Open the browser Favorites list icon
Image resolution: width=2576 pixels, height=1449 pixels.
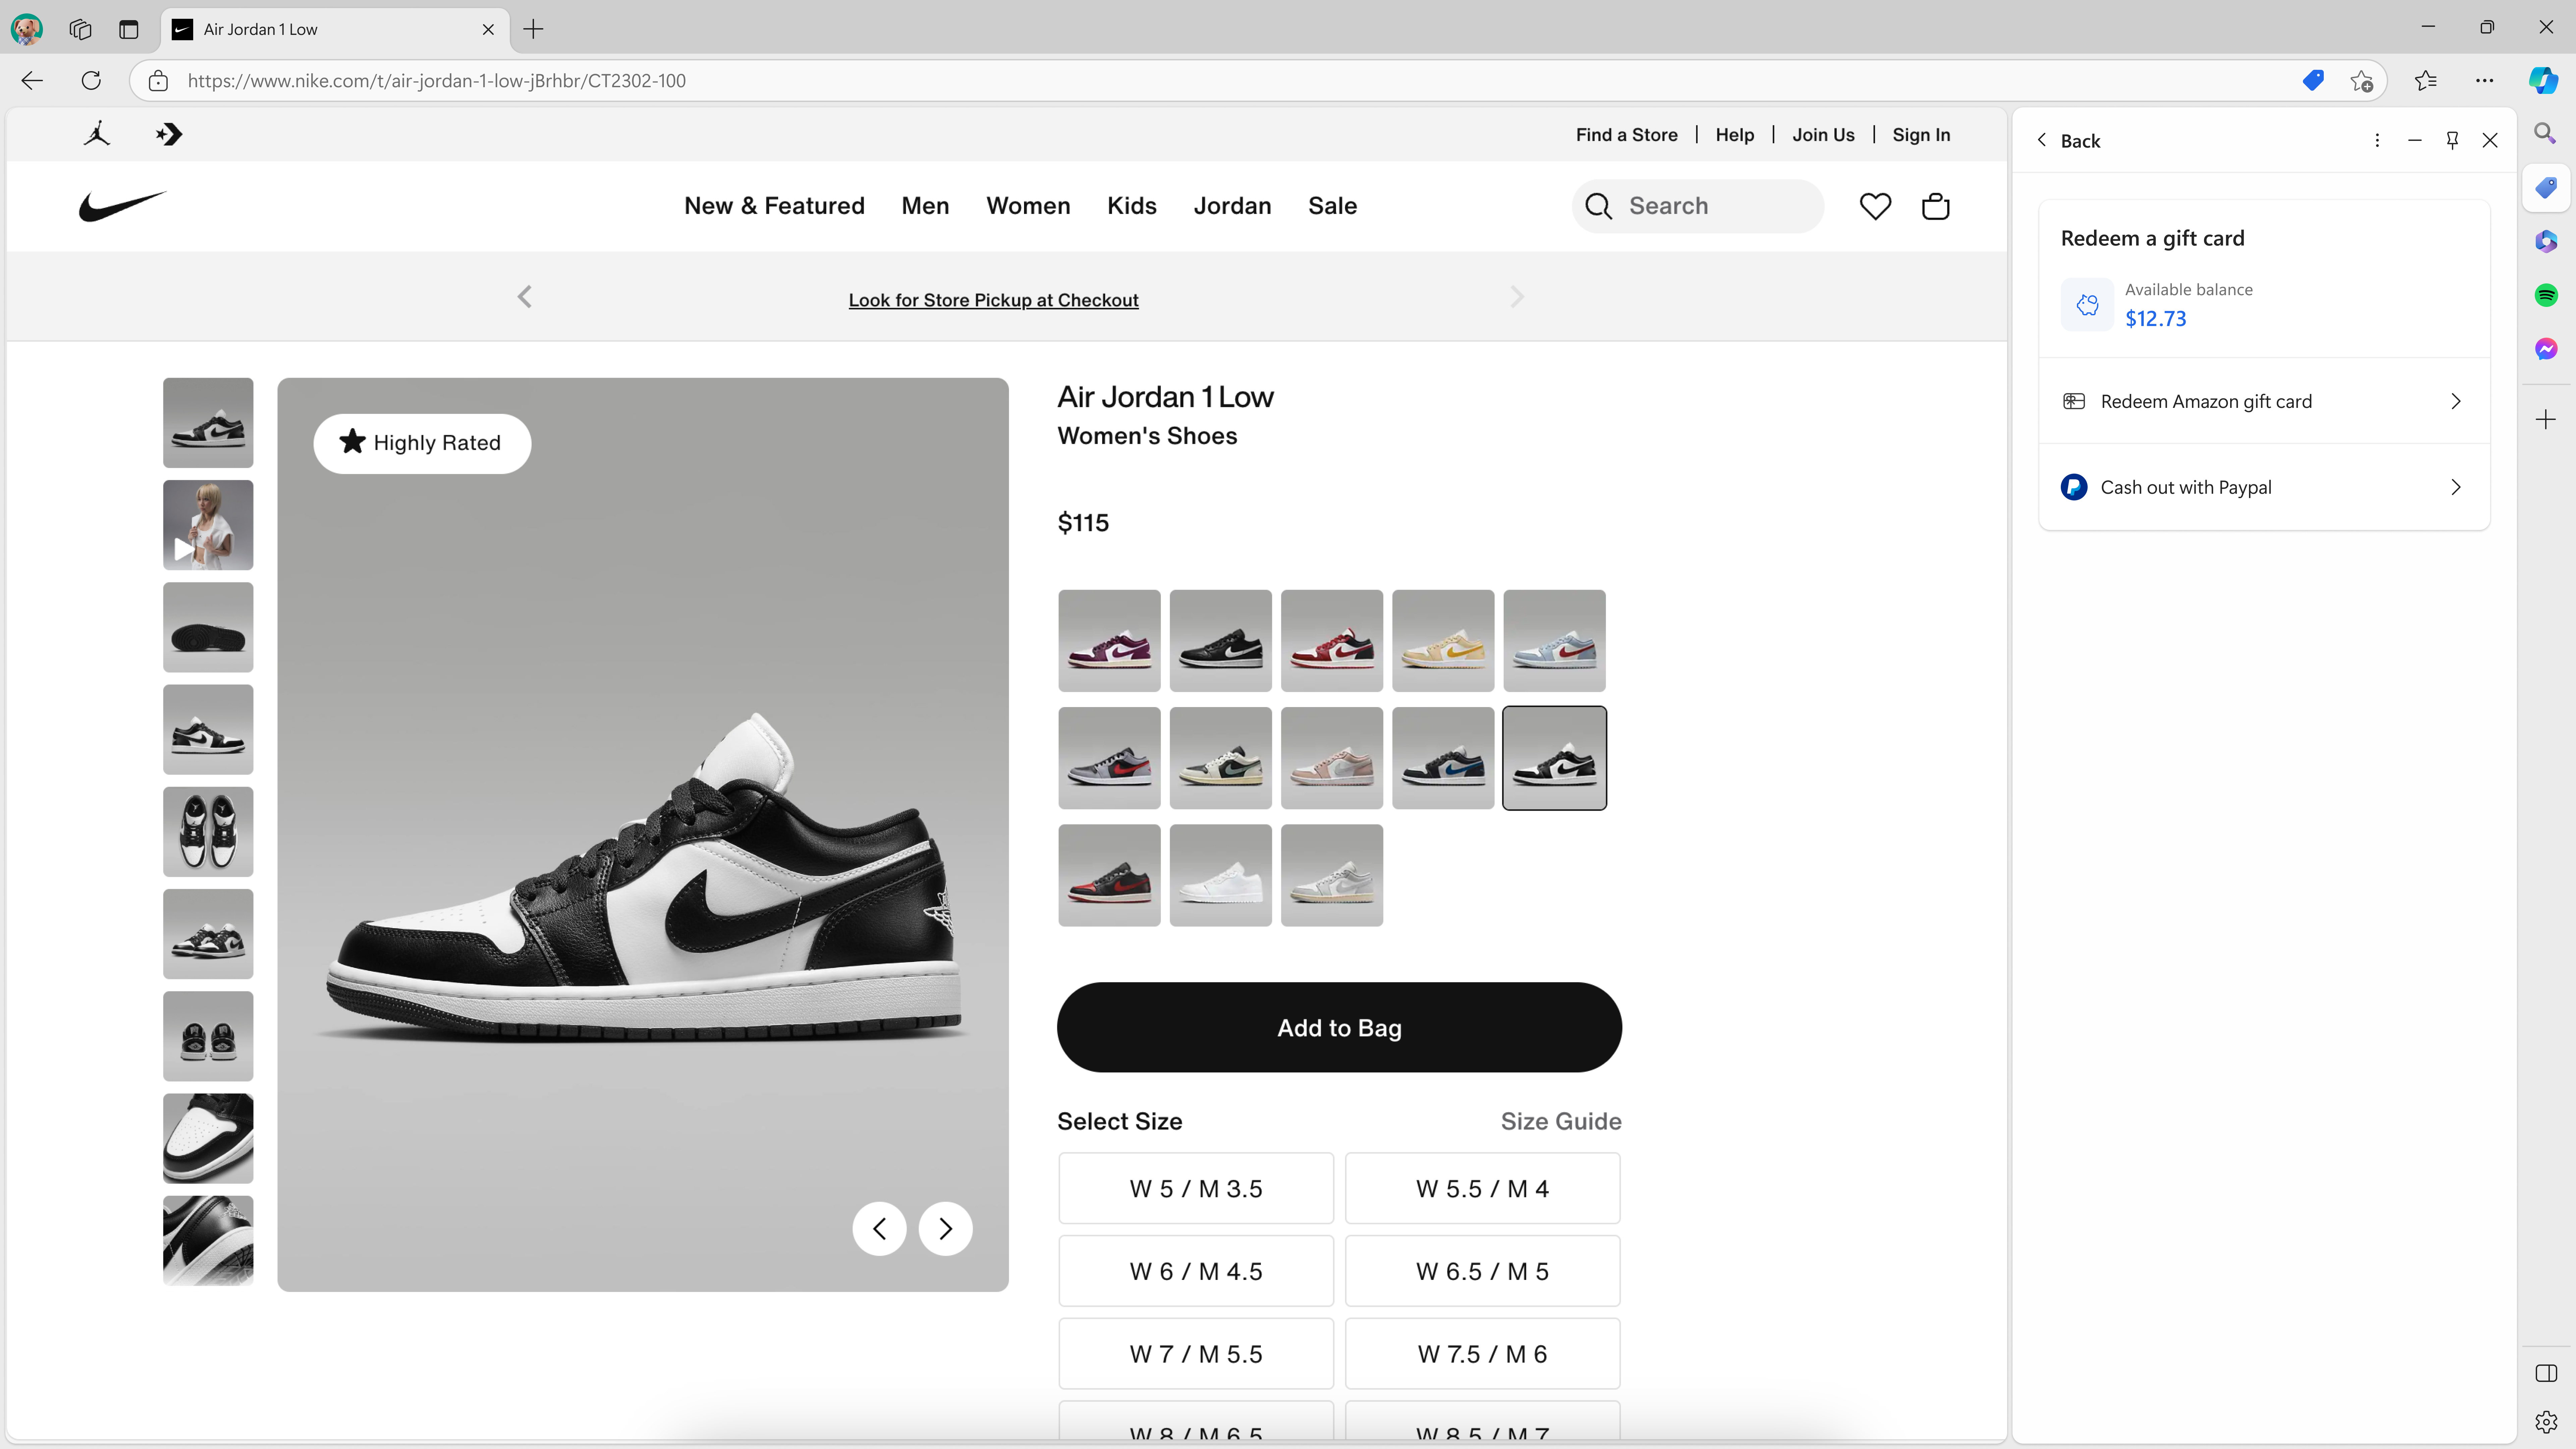click(2426, 81)
